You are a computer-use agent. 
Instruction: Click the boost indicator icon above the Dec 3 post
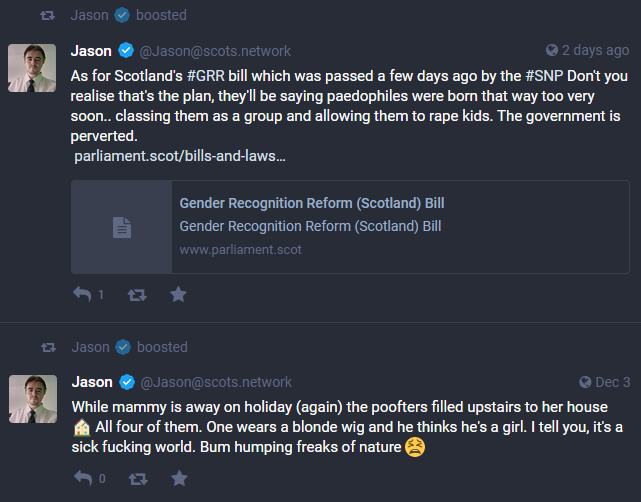pyautogui.click(x=46, y=347)
